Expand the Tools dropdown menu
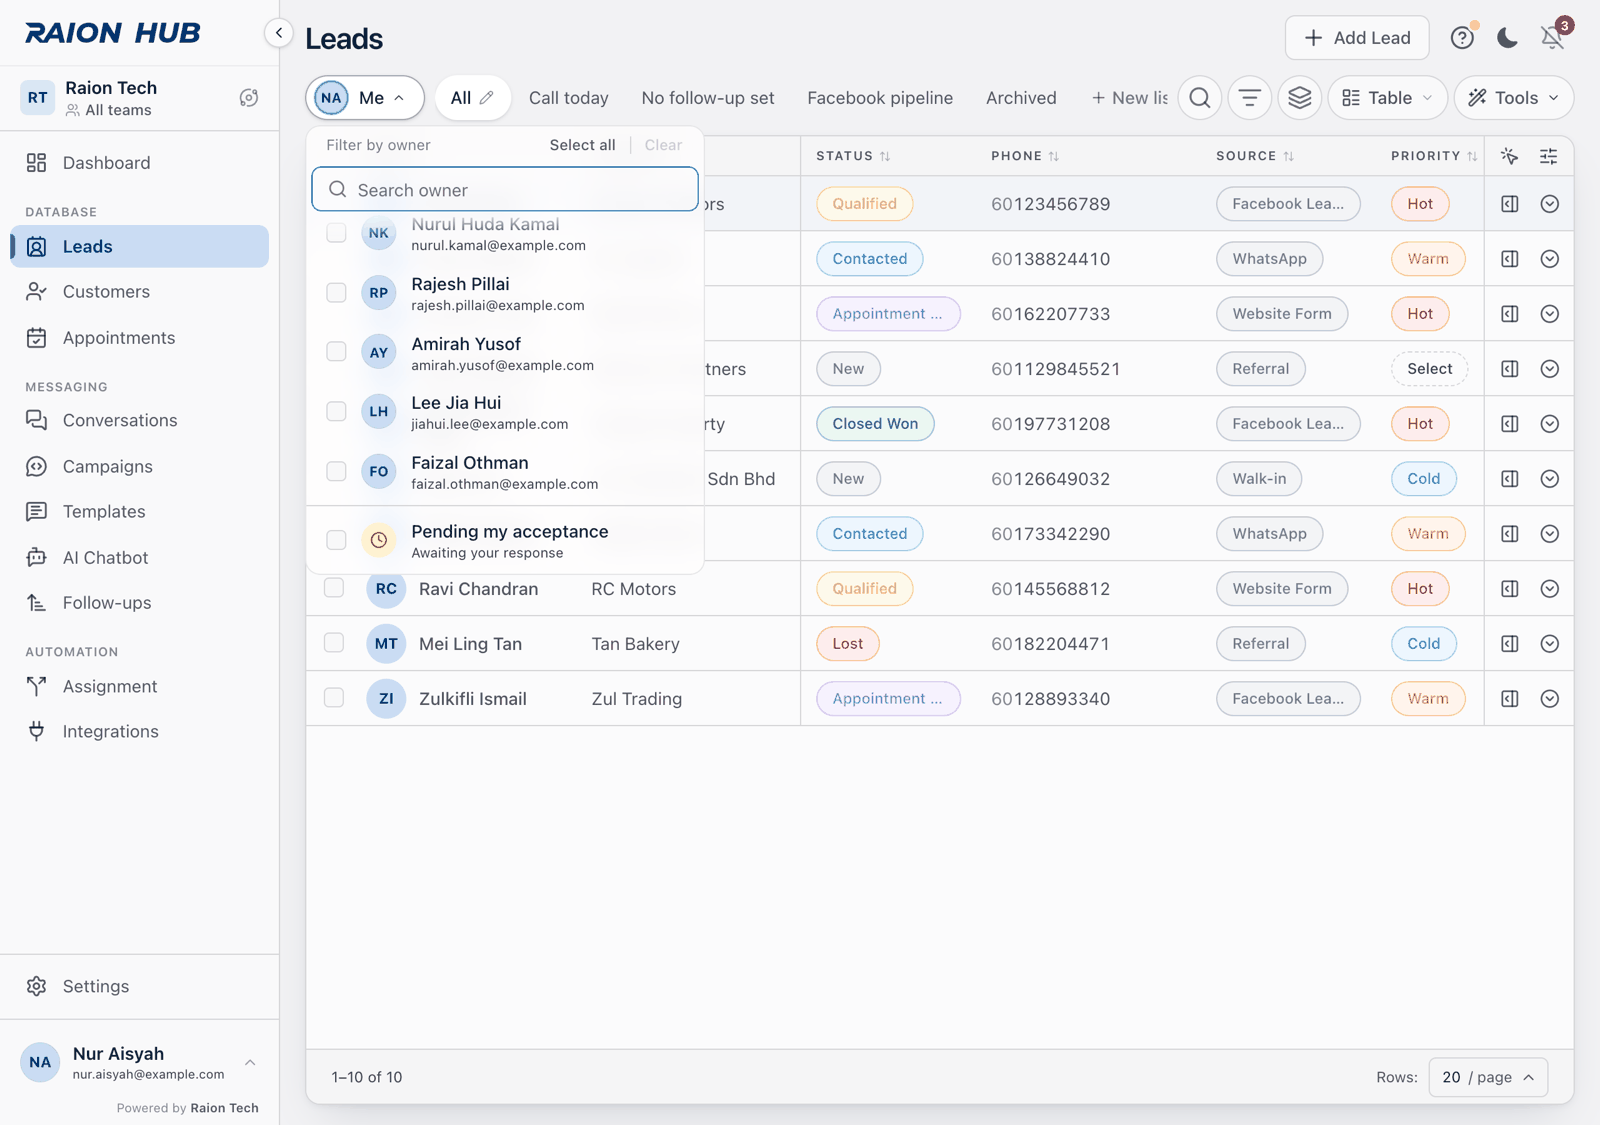The width and height of the screenshot is (1600, 1125). point(1514,98)
